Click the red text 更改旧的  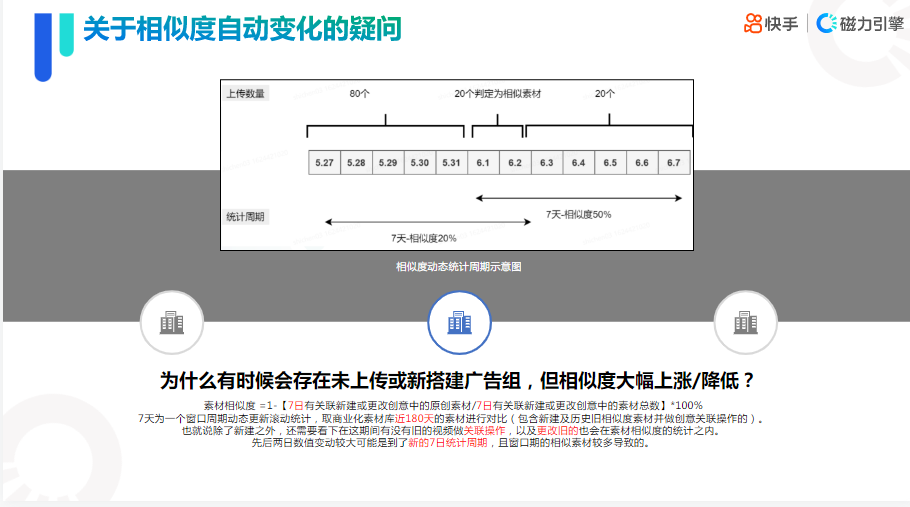point(557,430)
